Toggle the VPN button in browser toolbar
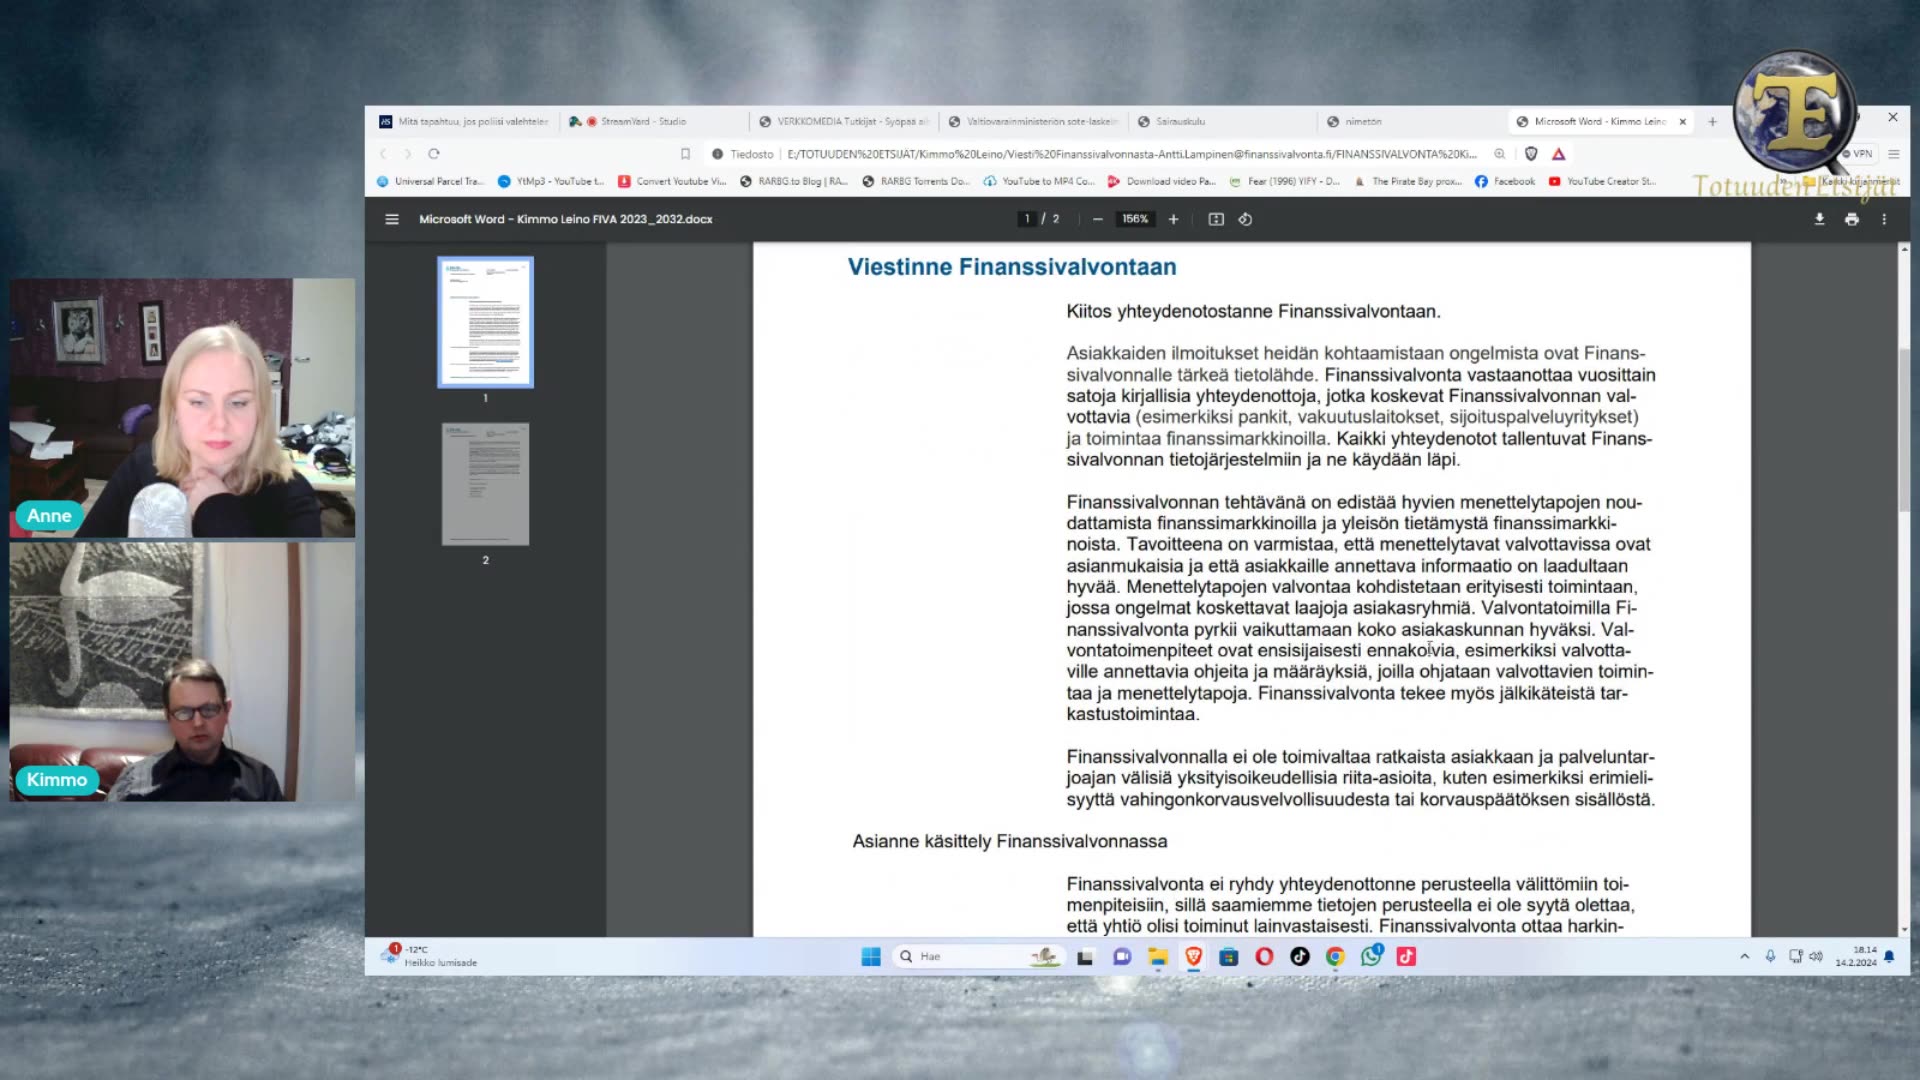1920x1080 pixels. (1857, 154)
